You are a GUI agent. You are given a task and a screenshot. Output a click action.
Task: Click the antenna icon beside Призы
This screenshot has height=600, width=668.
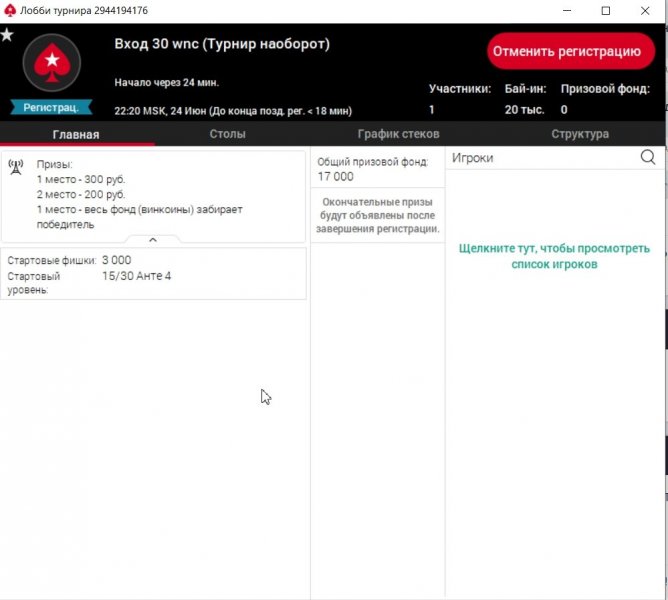point(17,167)
